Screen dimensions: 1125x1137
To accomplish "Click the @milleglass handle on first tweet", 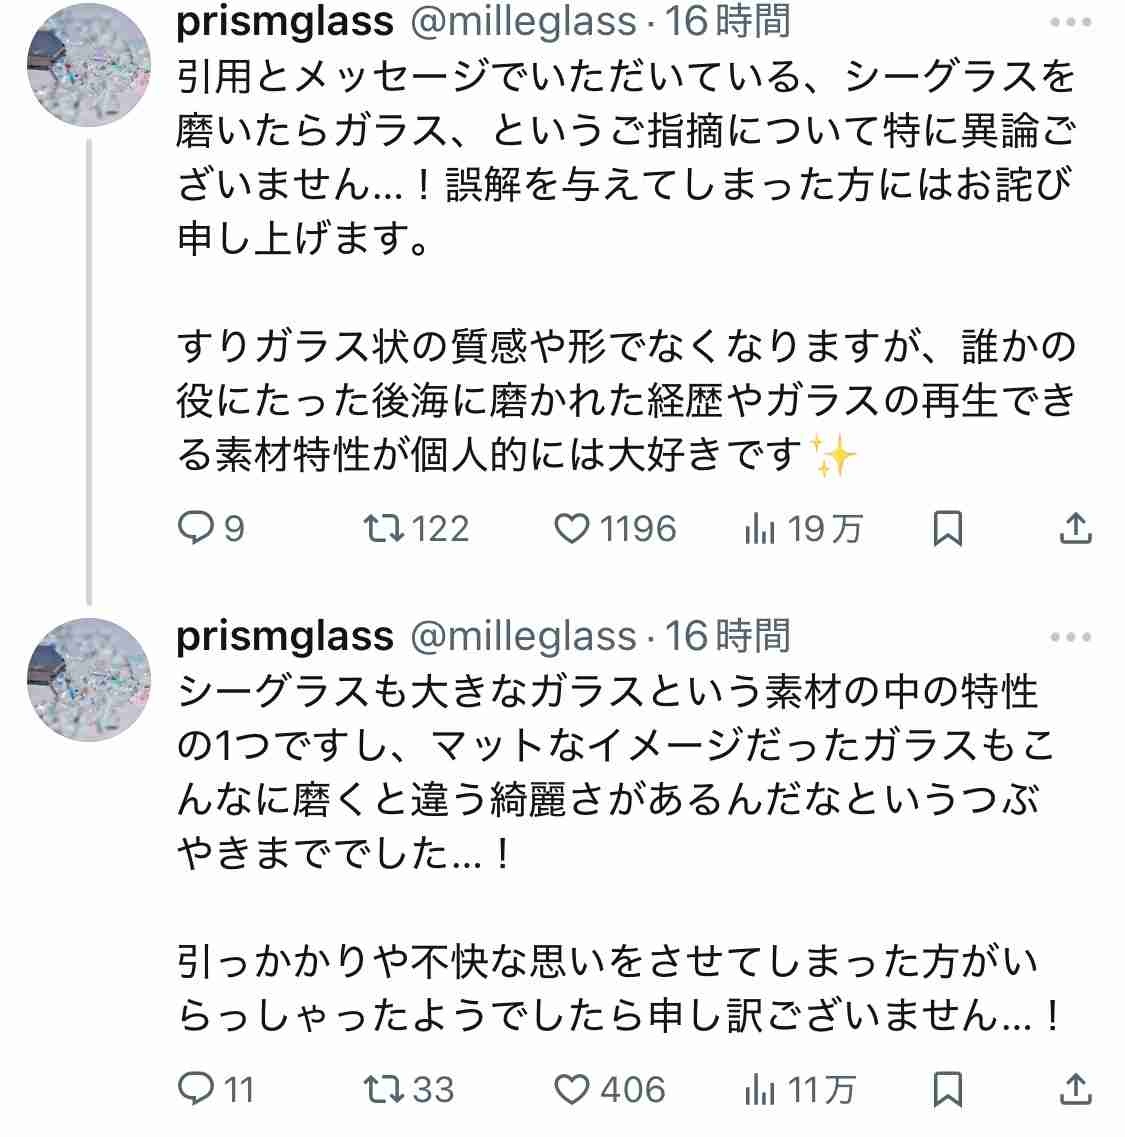I will pyautogui.click(x=520, y=22).
